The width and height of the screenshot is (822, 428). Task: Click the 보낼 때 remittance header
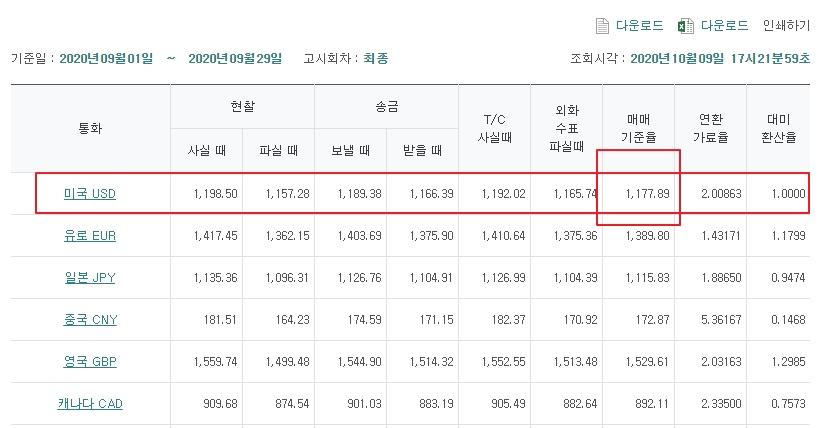click(x=350, y=151)
